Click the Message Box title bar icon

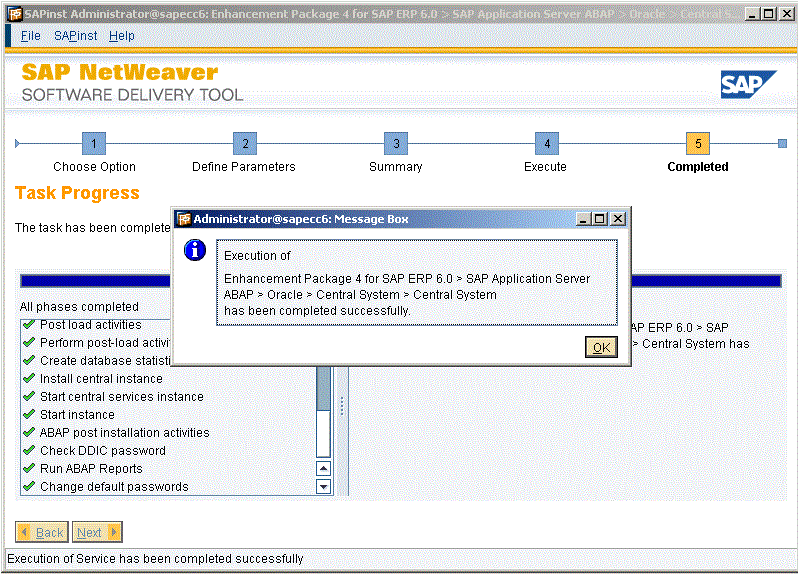(183, 219)
